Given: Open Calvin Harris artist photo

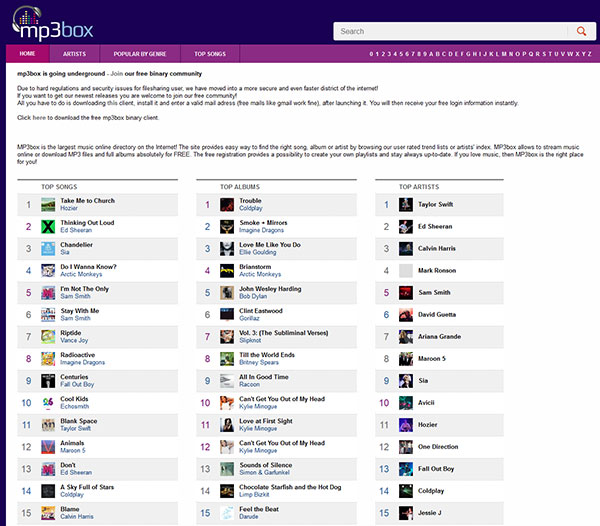Looking at the screenshot, I should click(x=406, y=249).
